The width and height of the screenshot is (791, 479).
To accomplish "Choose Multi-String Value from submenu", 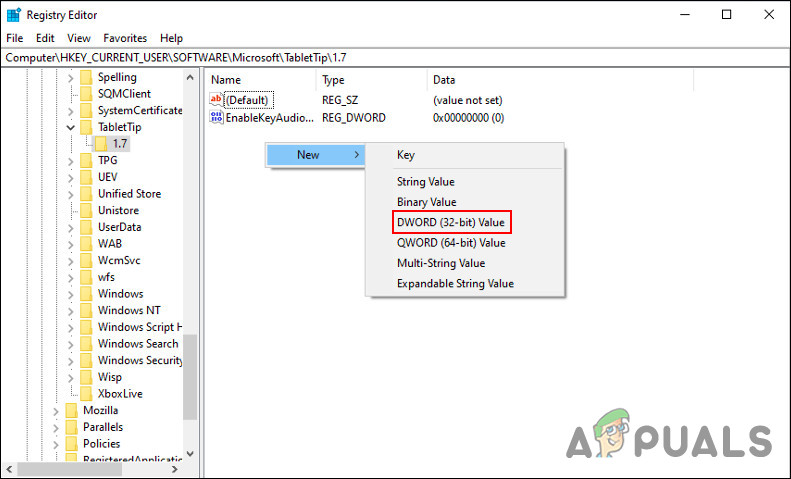I will (441, 263).
